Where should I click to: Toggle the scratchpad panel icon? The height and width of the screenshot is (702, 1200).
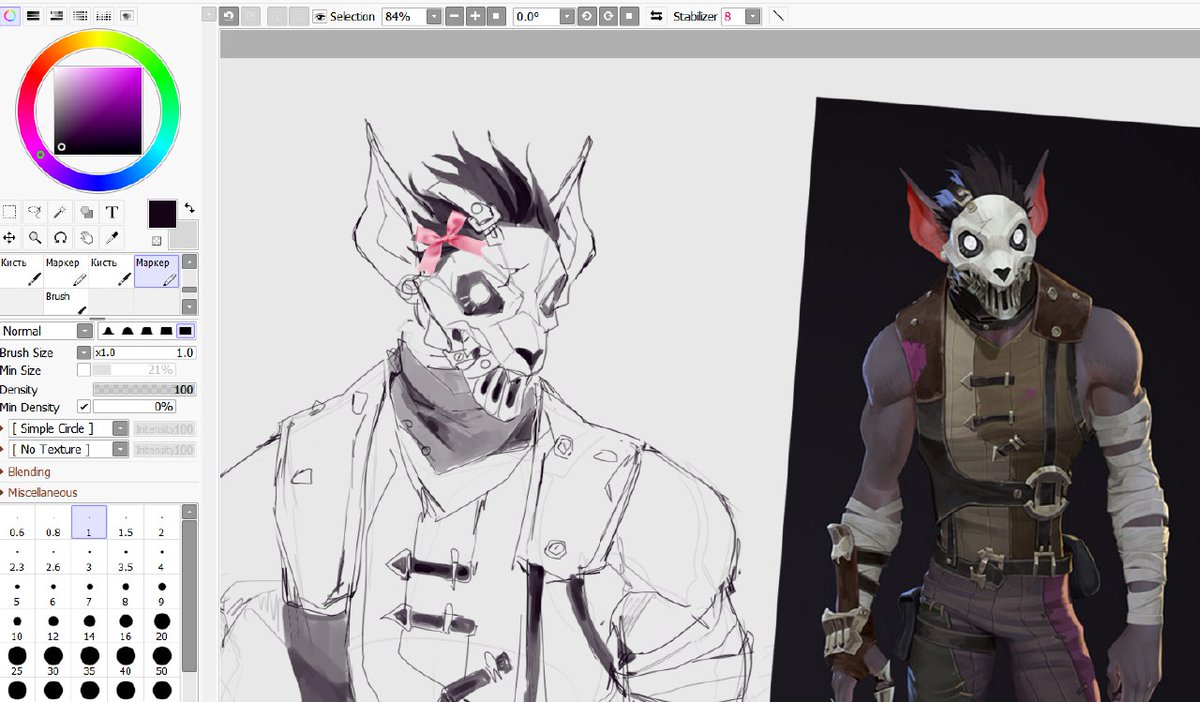point(128,16)
